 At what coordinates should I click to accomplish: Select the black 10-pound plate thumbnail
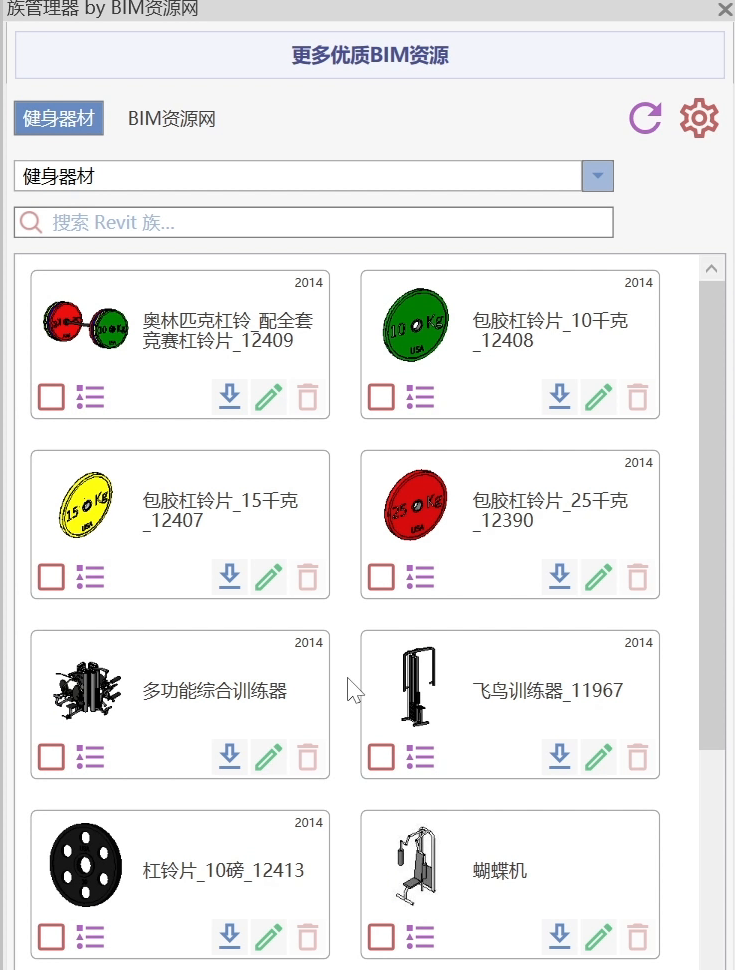click(86, 865)
